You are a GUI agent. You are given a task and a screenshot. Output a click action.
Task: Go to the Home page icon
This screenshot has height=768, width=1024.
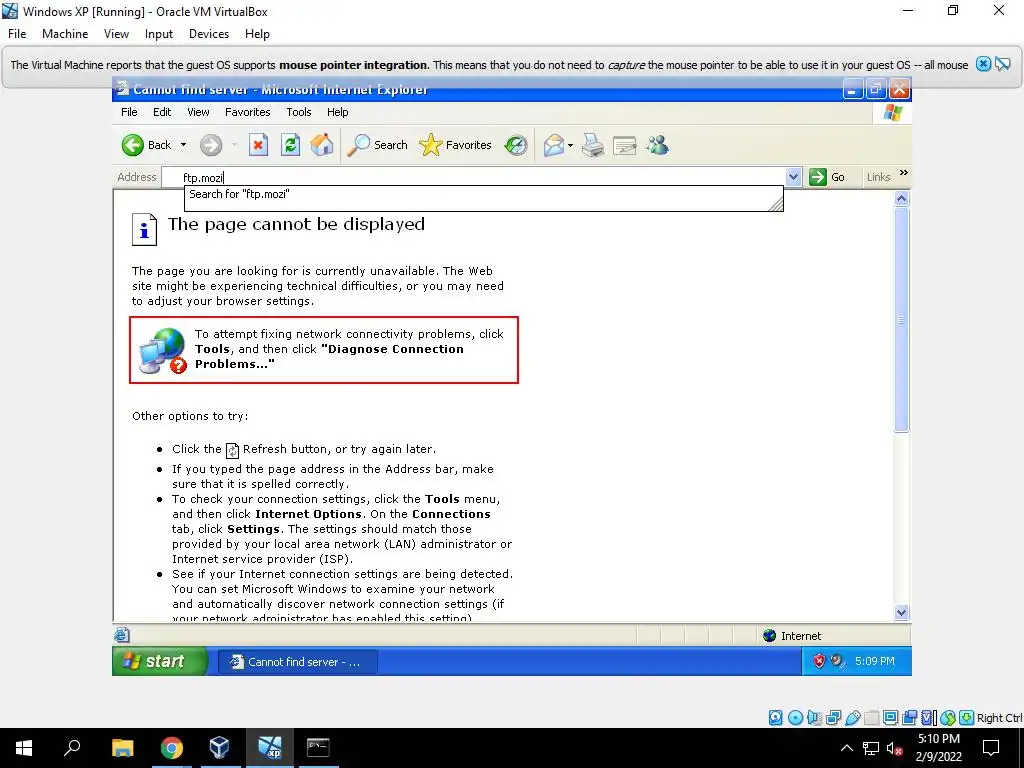(321, 145)
